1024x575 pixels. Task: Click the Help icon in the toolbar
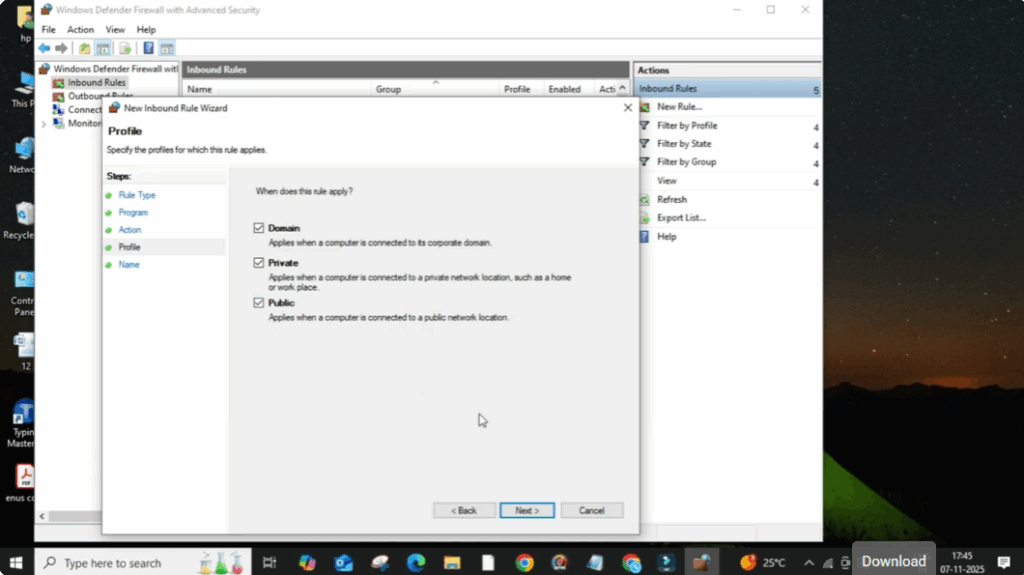[148, 48]
